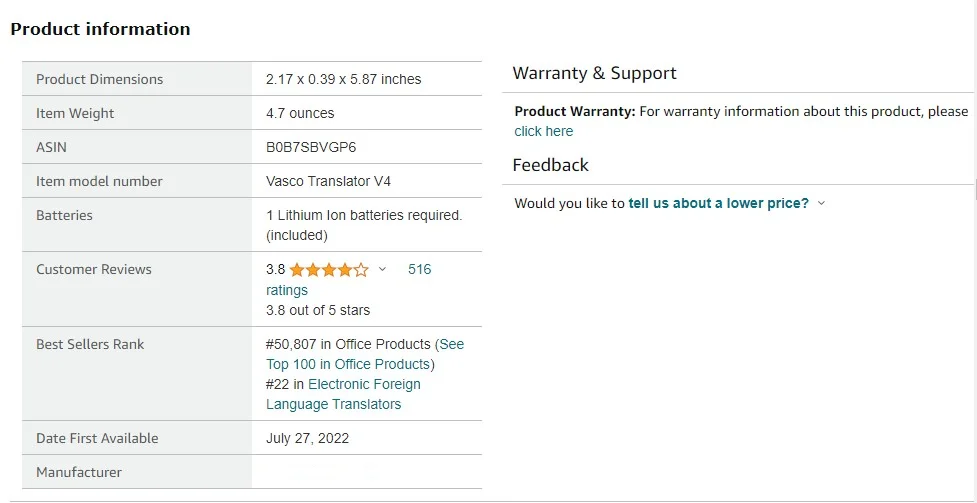Click the Best Sellers Rank row label
977x503 pixels.
[x=90, y=344]
